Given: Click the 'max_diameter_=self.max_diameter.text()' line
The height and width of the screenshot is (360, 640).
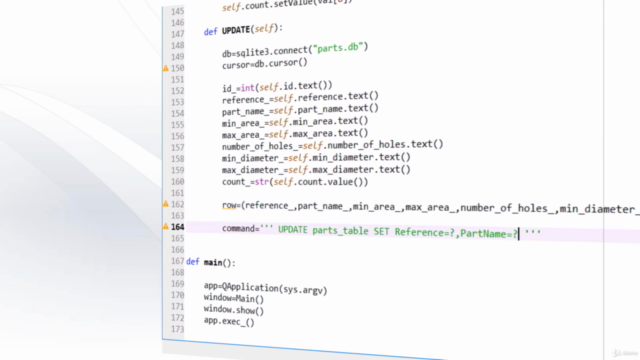Looking at the screenshot, I should (316, 170).
